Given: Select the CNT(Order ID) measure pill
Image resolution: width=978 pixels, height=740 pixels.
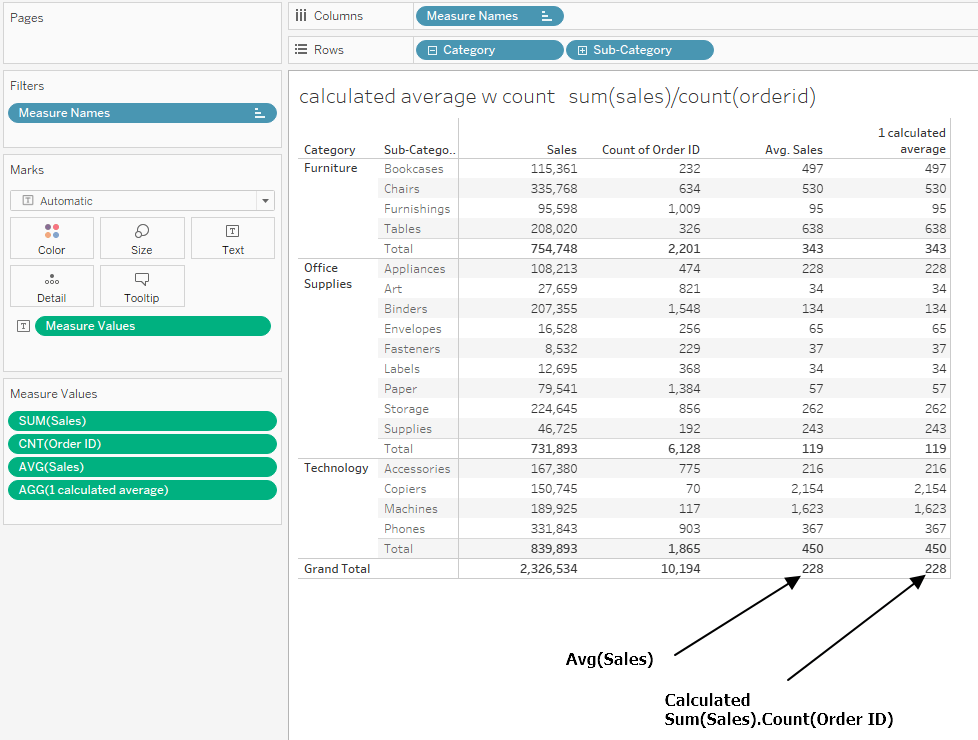Looking at the screenshot, I should pyautogui.click(x=142, y=444).
